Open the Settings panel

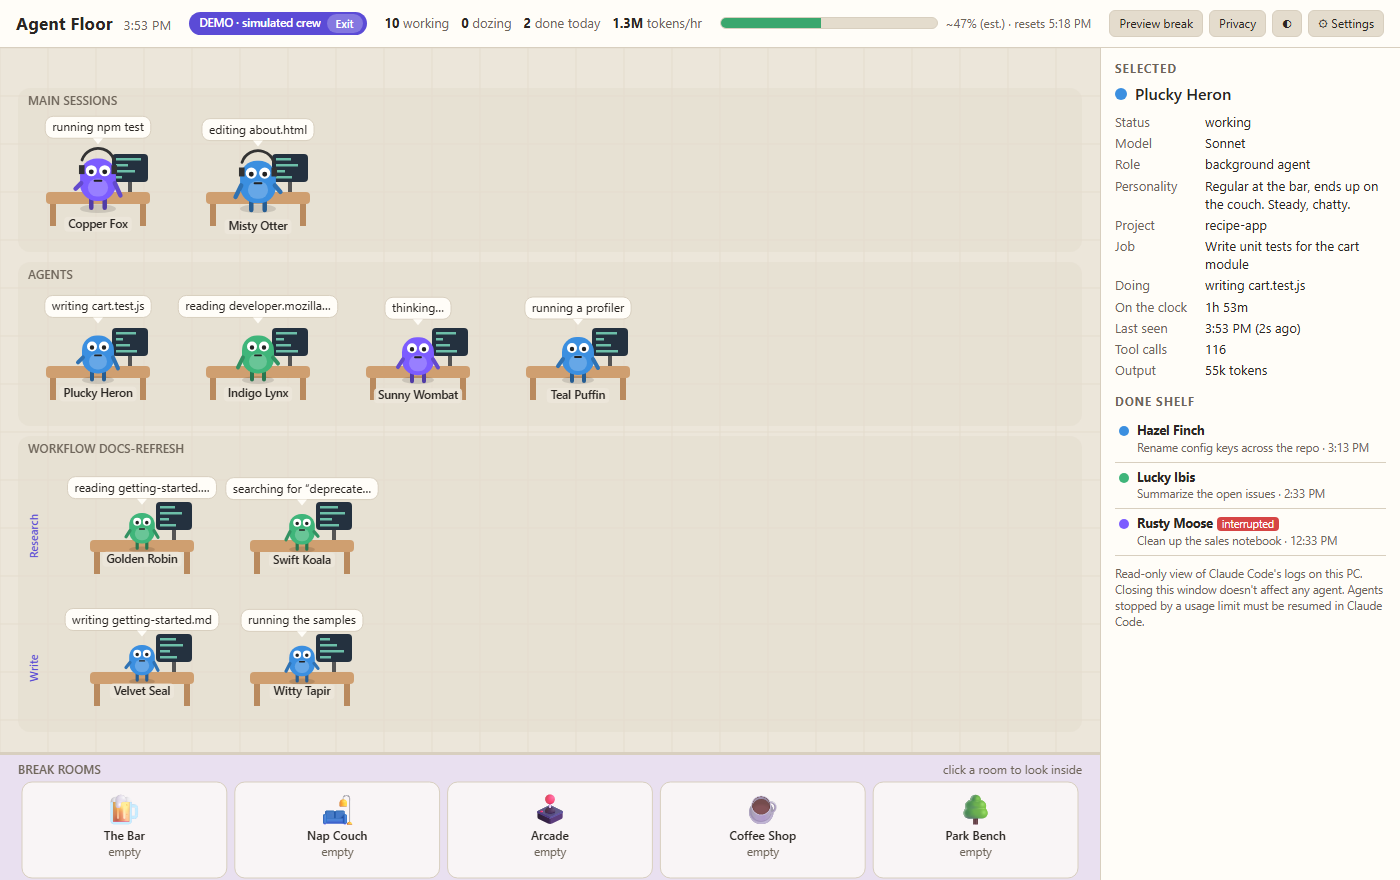(1346, 24)
